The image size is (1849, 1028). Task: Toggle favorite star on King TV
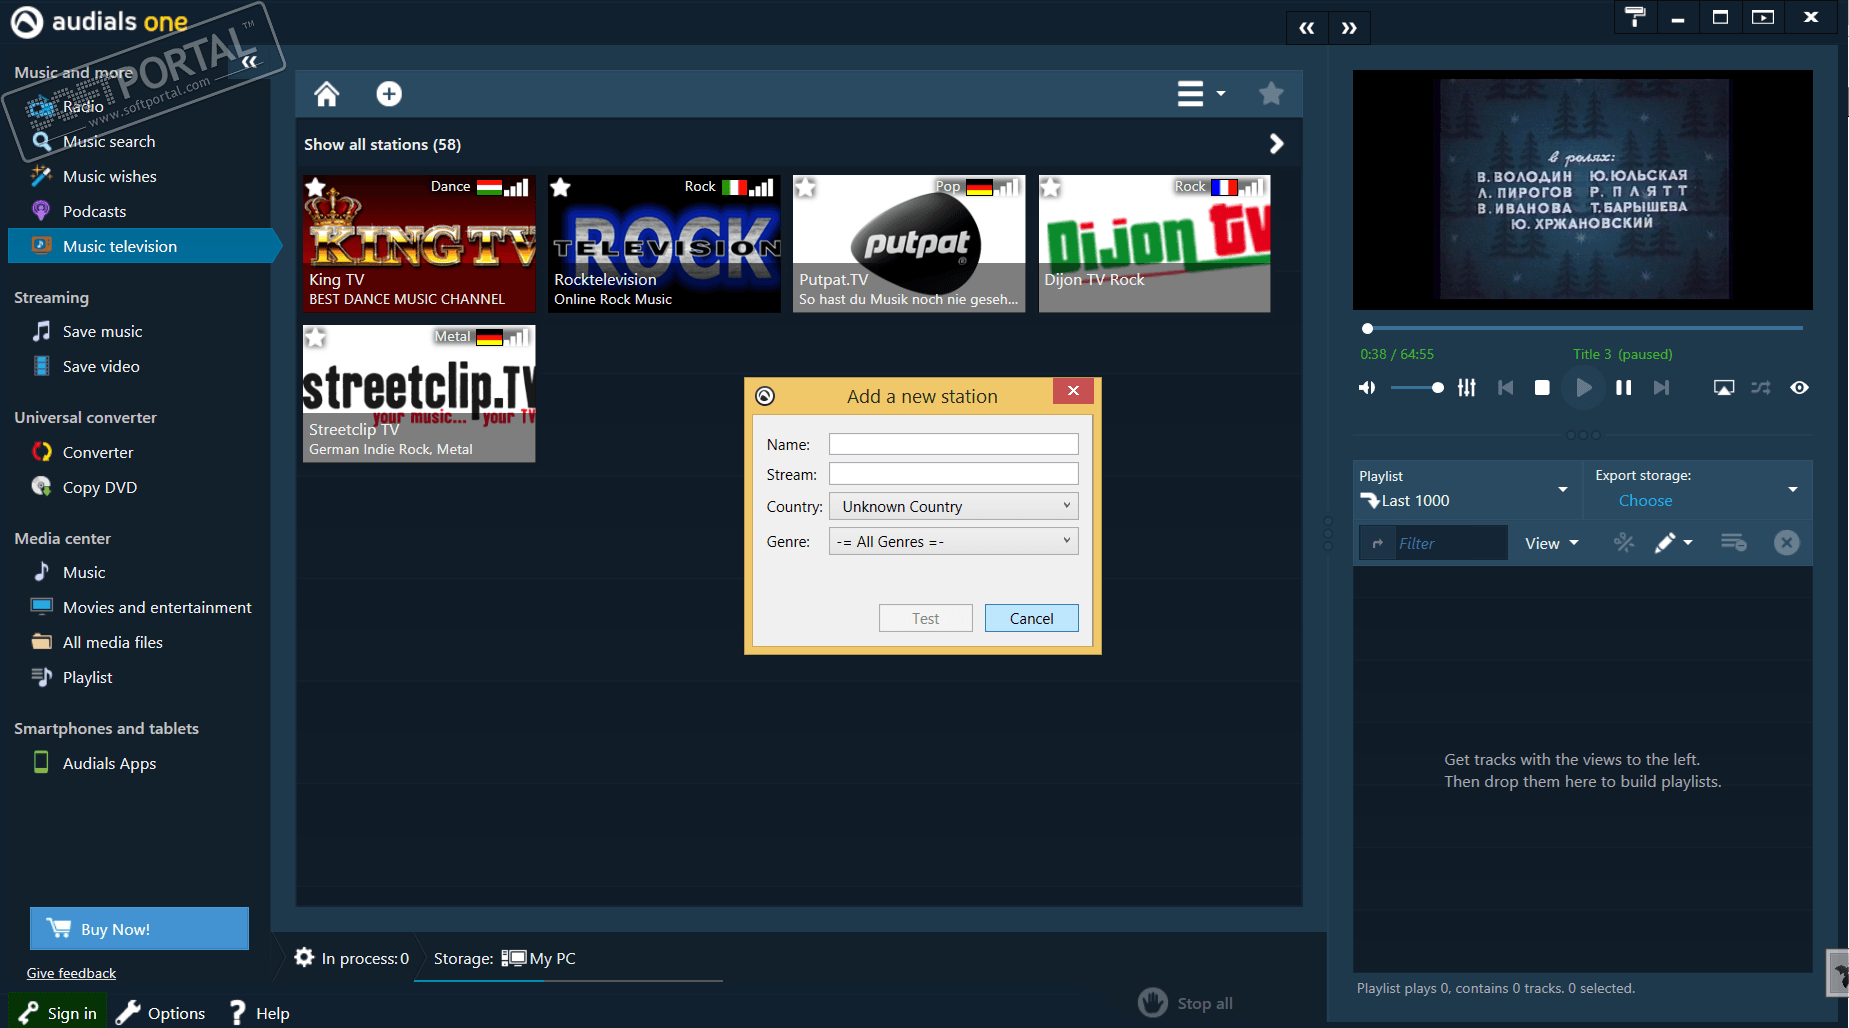(315, 187)
